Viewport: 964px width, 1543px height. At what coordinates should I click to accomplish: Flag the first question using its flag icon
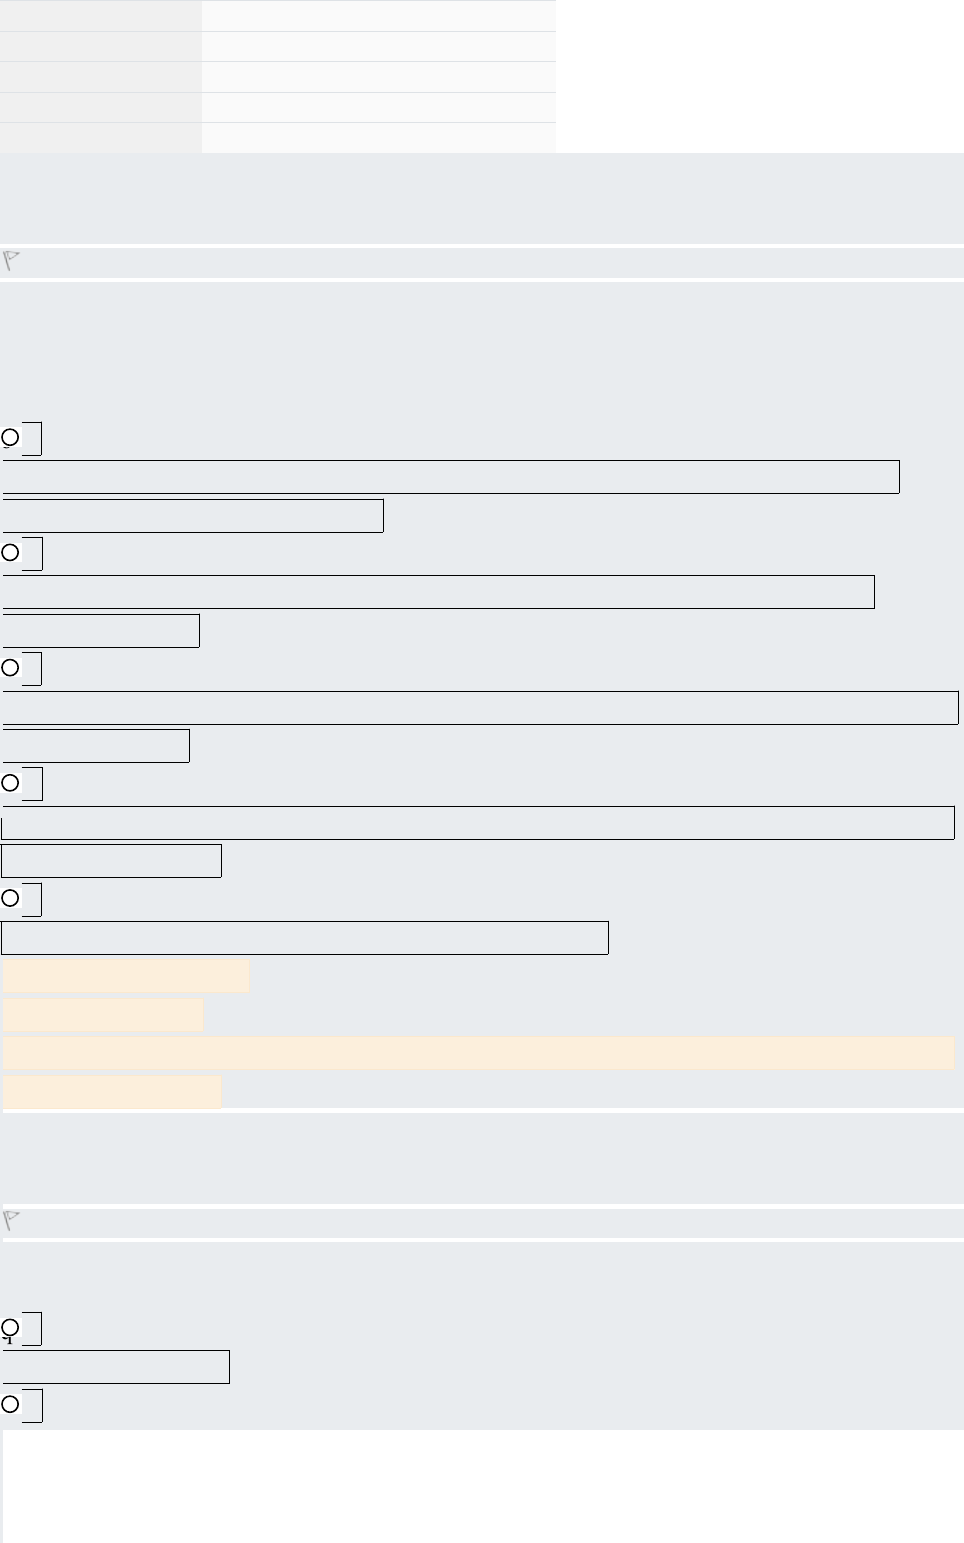12,261
